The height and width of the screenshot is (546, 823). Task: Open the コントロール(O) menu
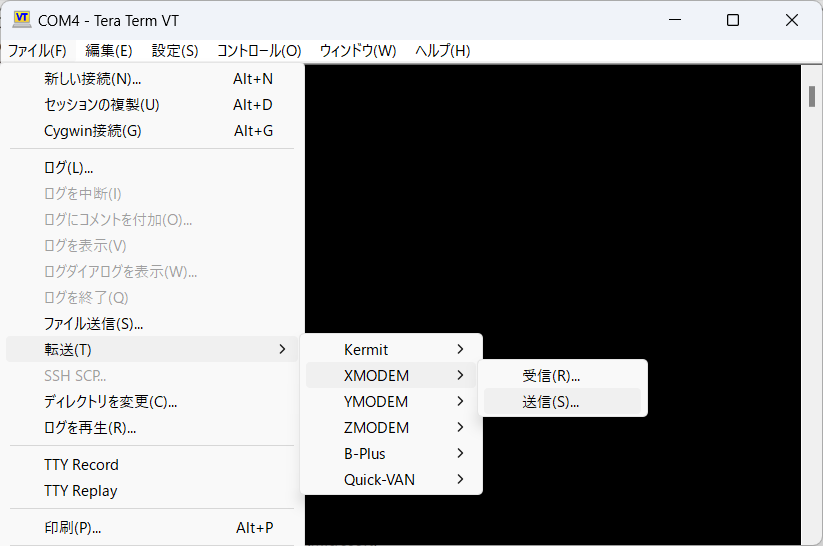point(259,51)
